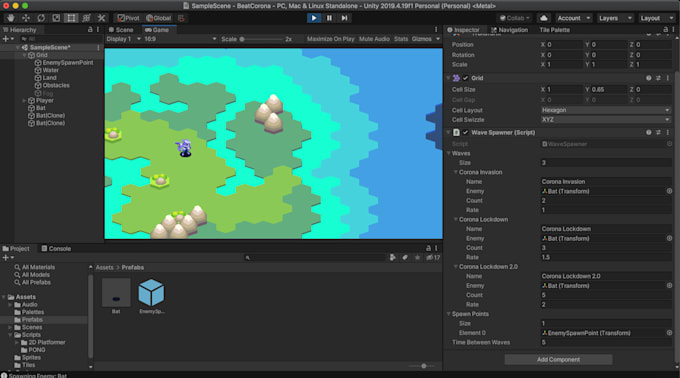
Task: Collapse the Corona Lockdown 2.0 entry
Action: [455, 267]
